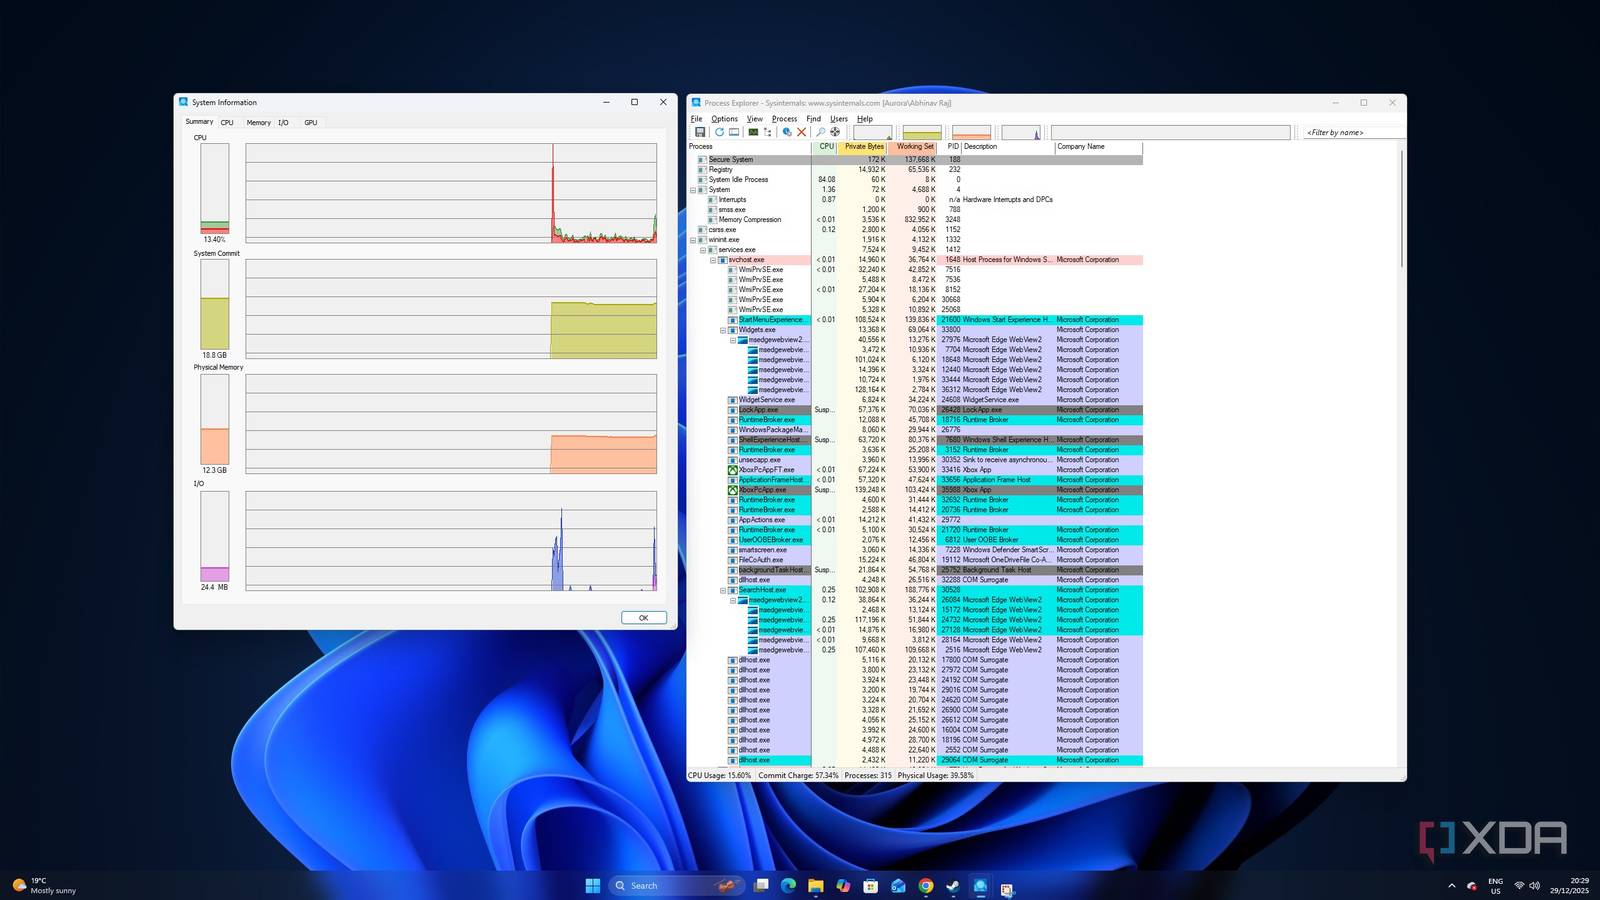Screen dimensions: 1600x900
Task: Collapse the Widgets.exe process tree node
Action: 723,330
